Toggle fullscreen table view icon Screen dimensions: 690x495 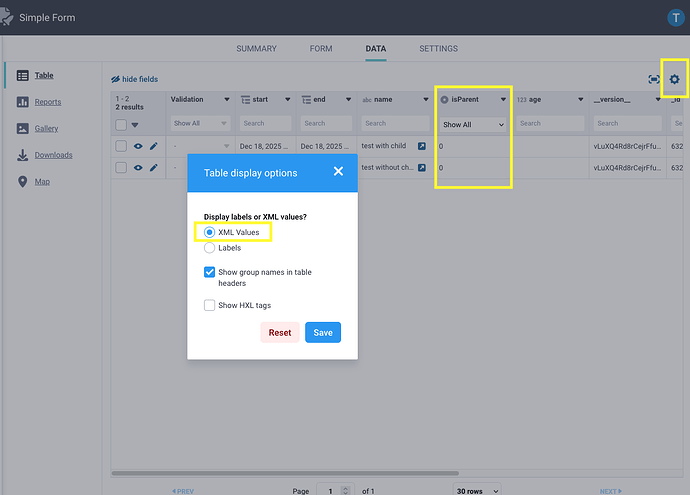tap(654, 79)
